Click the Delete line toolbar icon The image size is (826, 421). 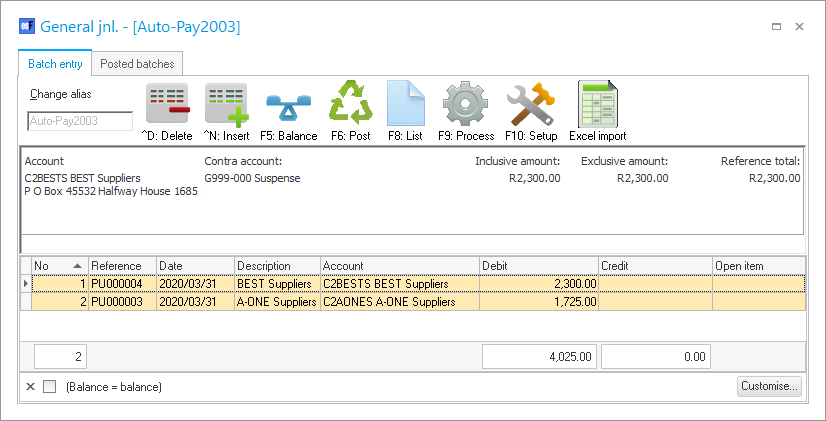pos(167,106)
